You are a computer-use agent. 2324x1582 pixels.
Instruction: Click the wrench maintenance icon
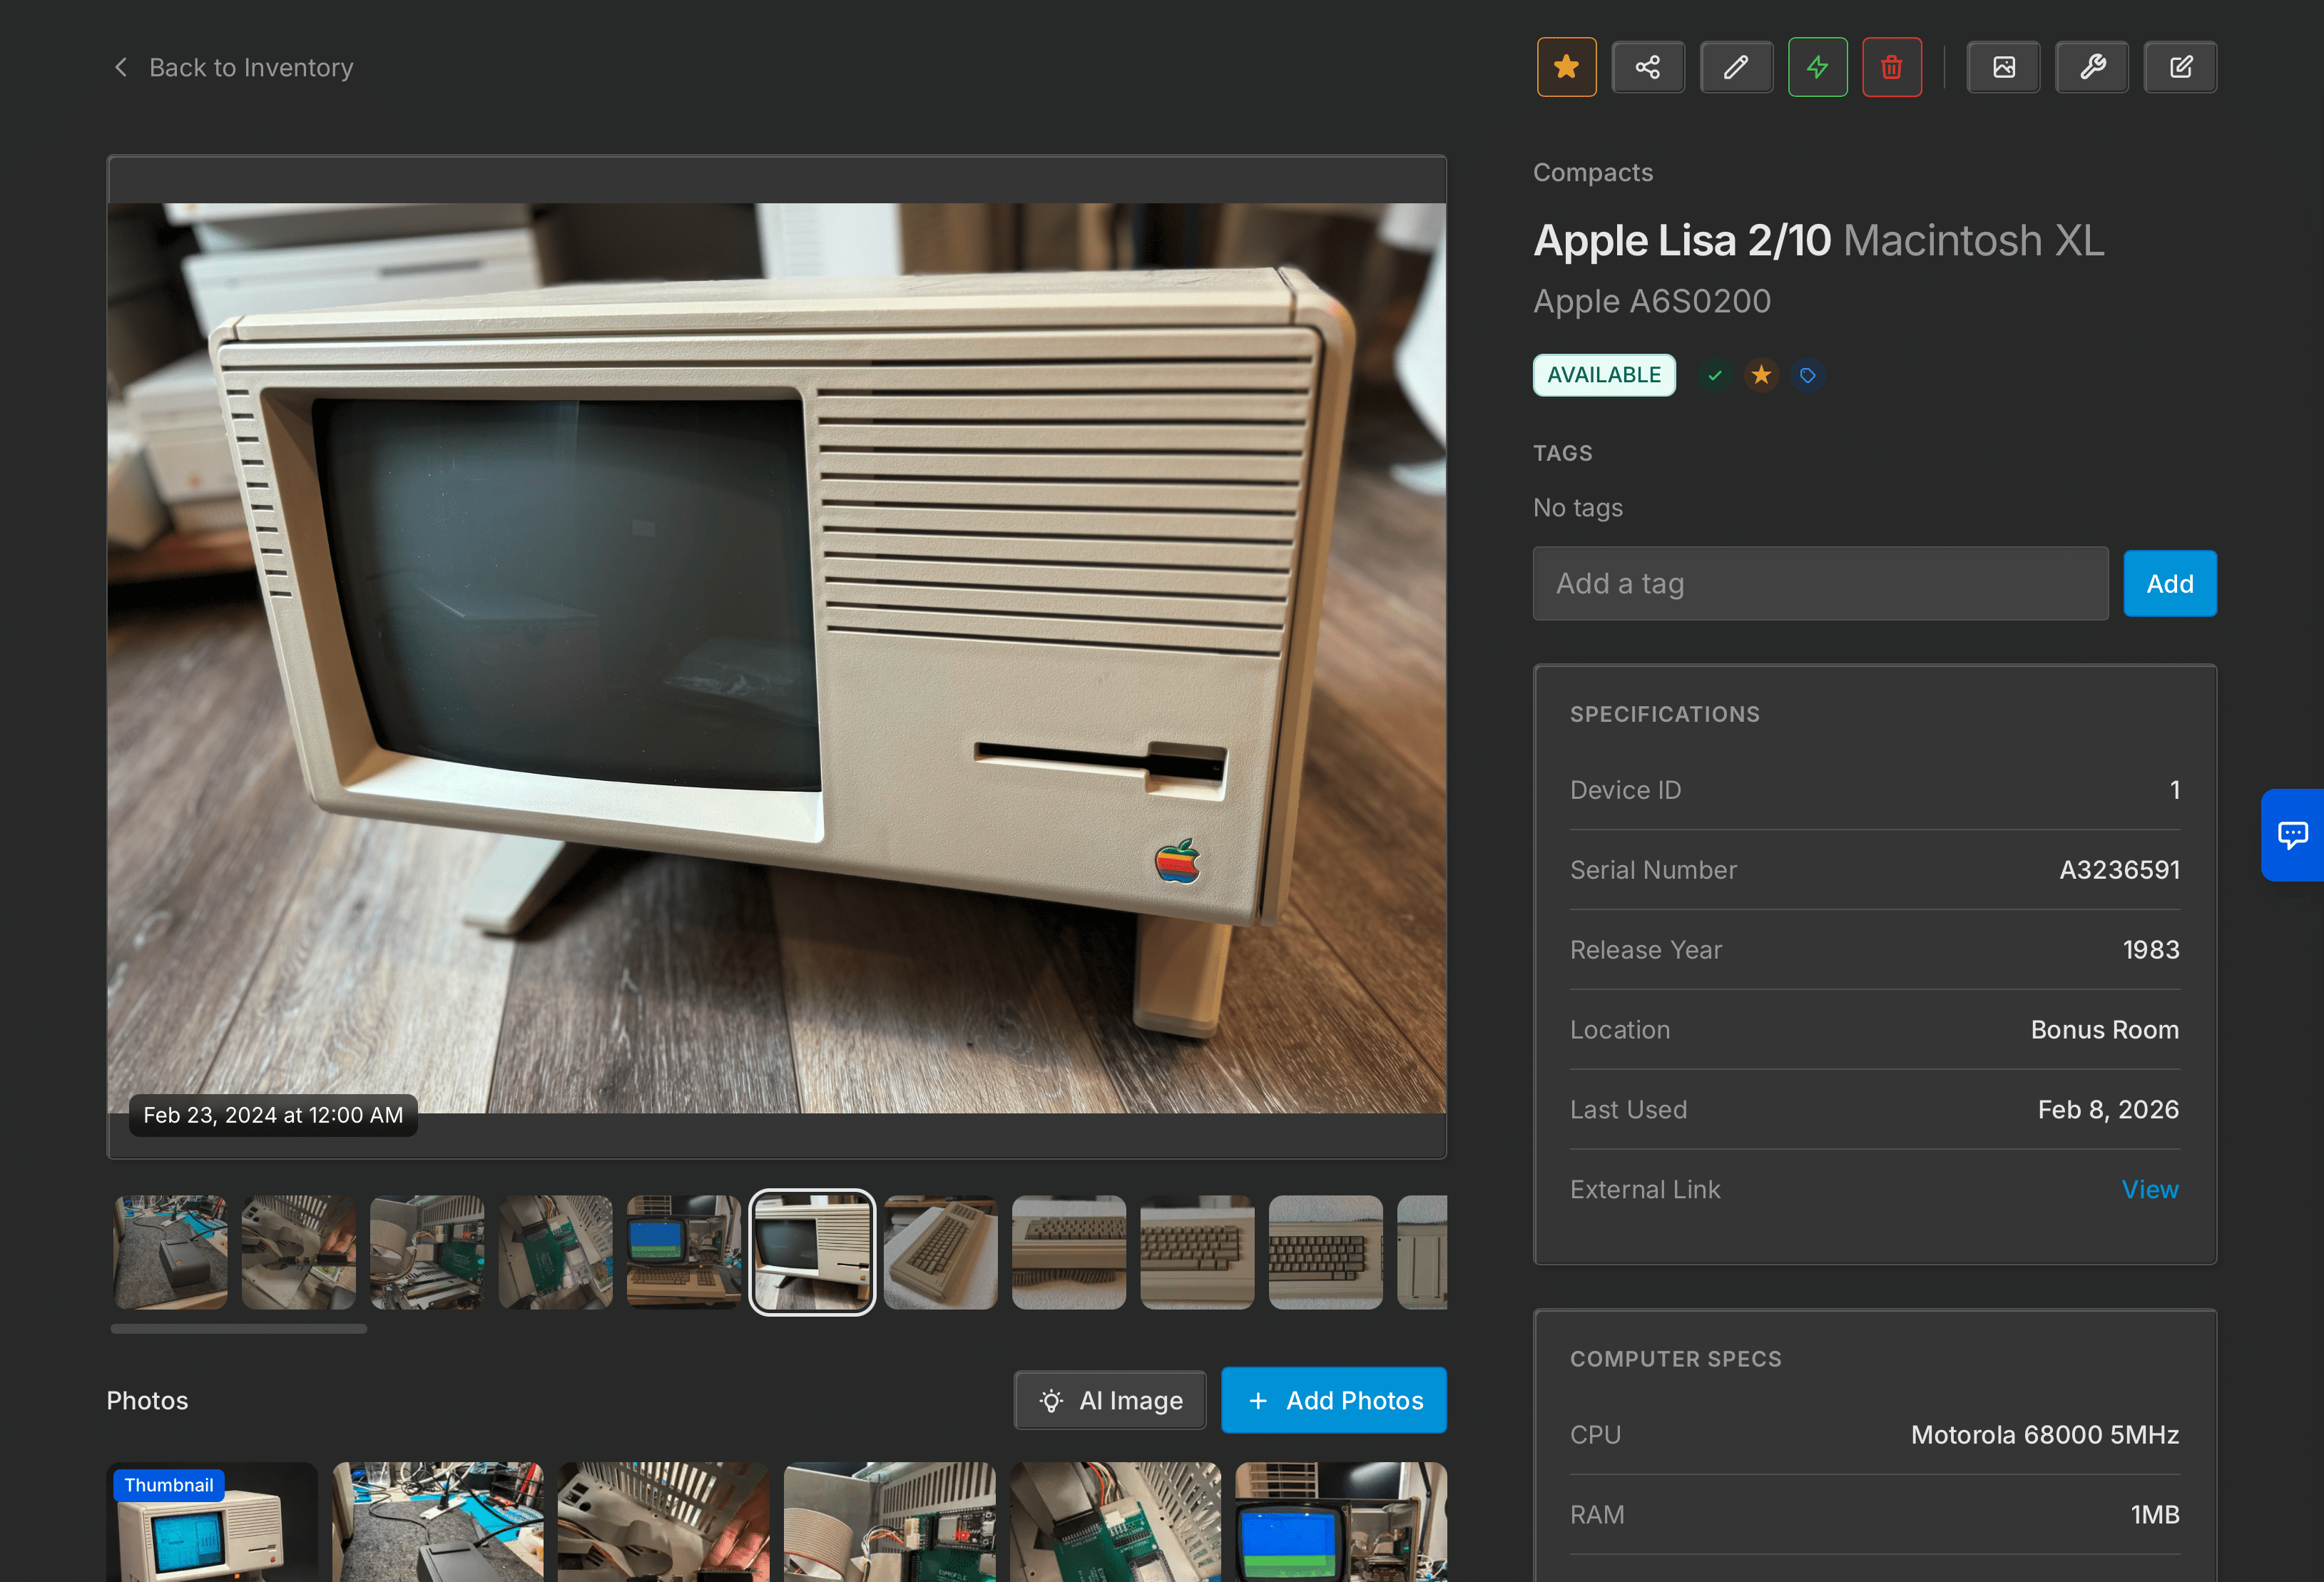2092,67
